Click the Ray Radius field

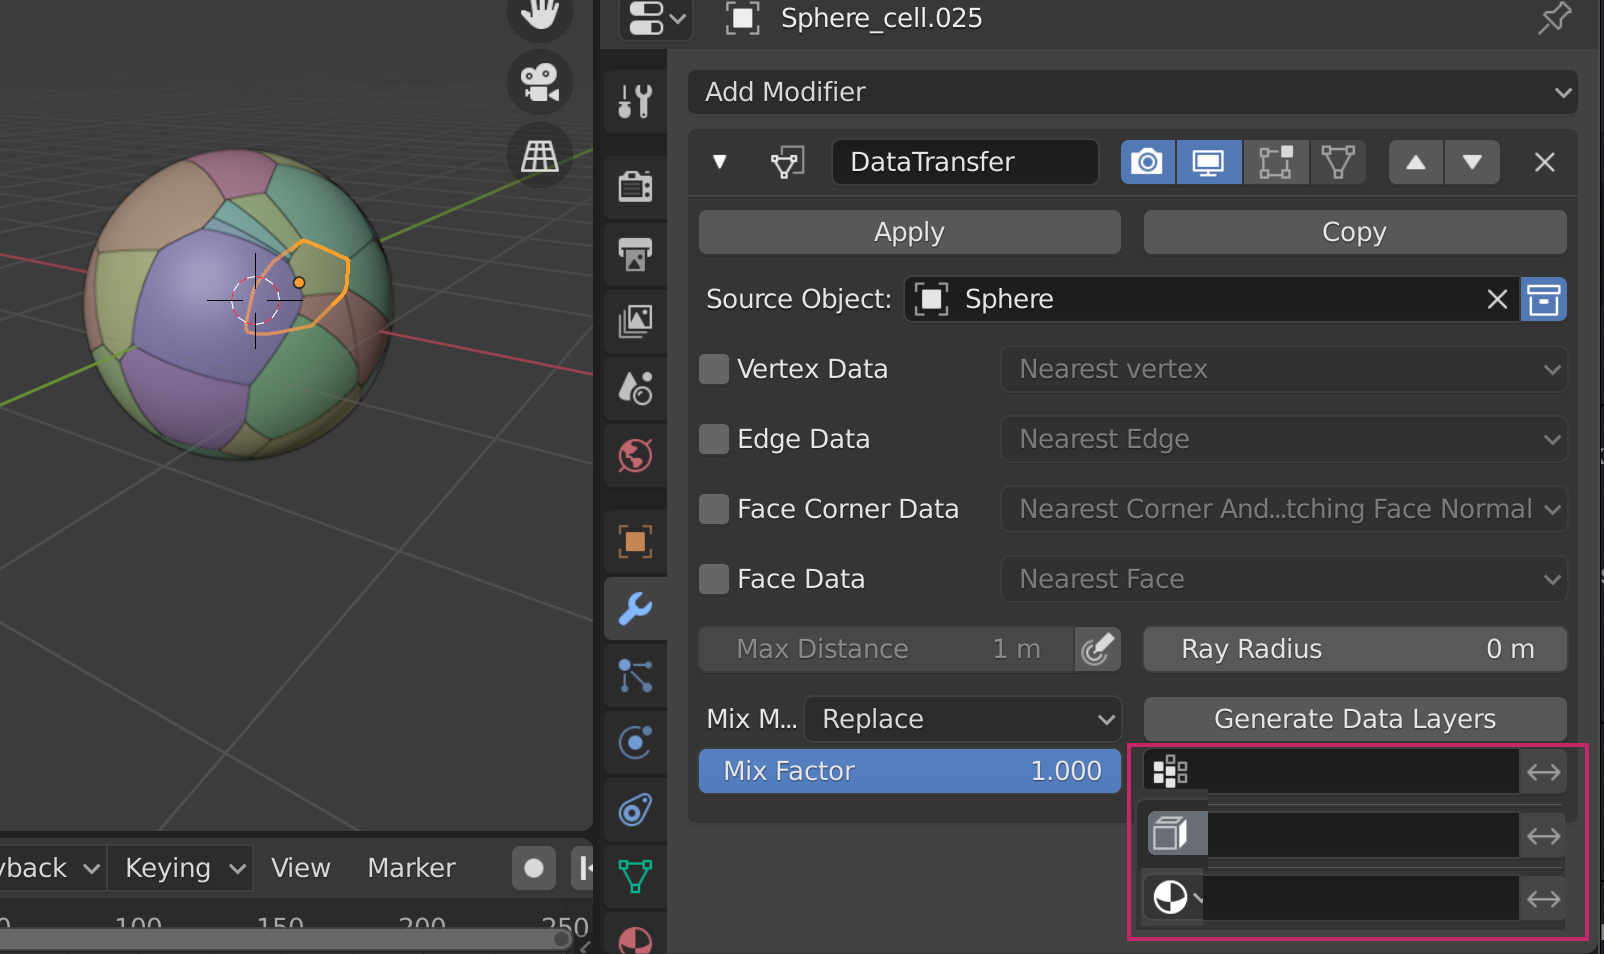pos(1355,649)
